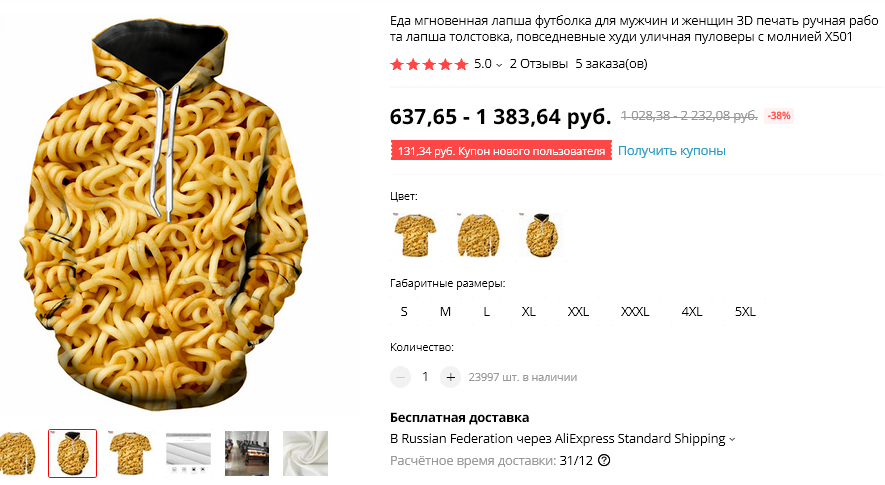The image size is (885, 485).
Task: Increase quantity with the plus button
Action: click(x=450, y=377)
